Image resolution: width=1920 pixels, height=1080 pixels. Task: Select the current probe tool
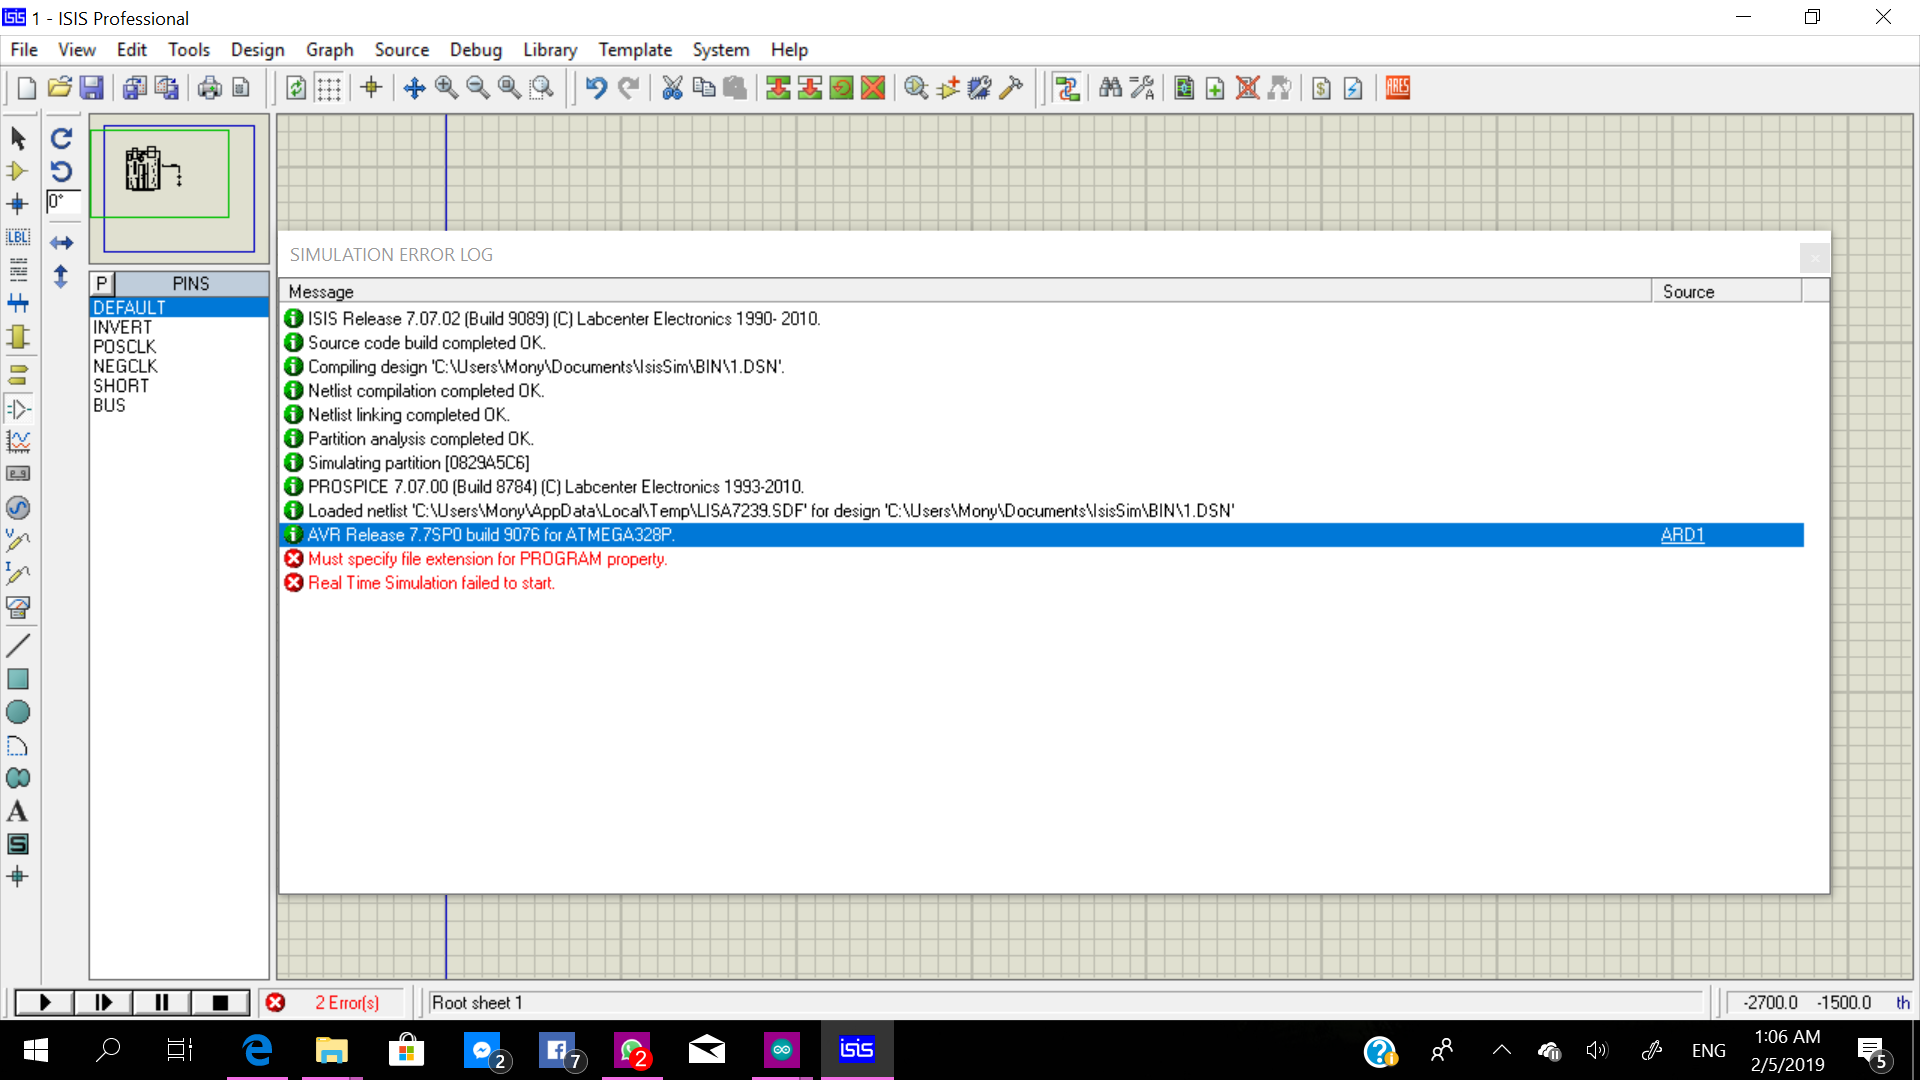(x=18, y=575)
